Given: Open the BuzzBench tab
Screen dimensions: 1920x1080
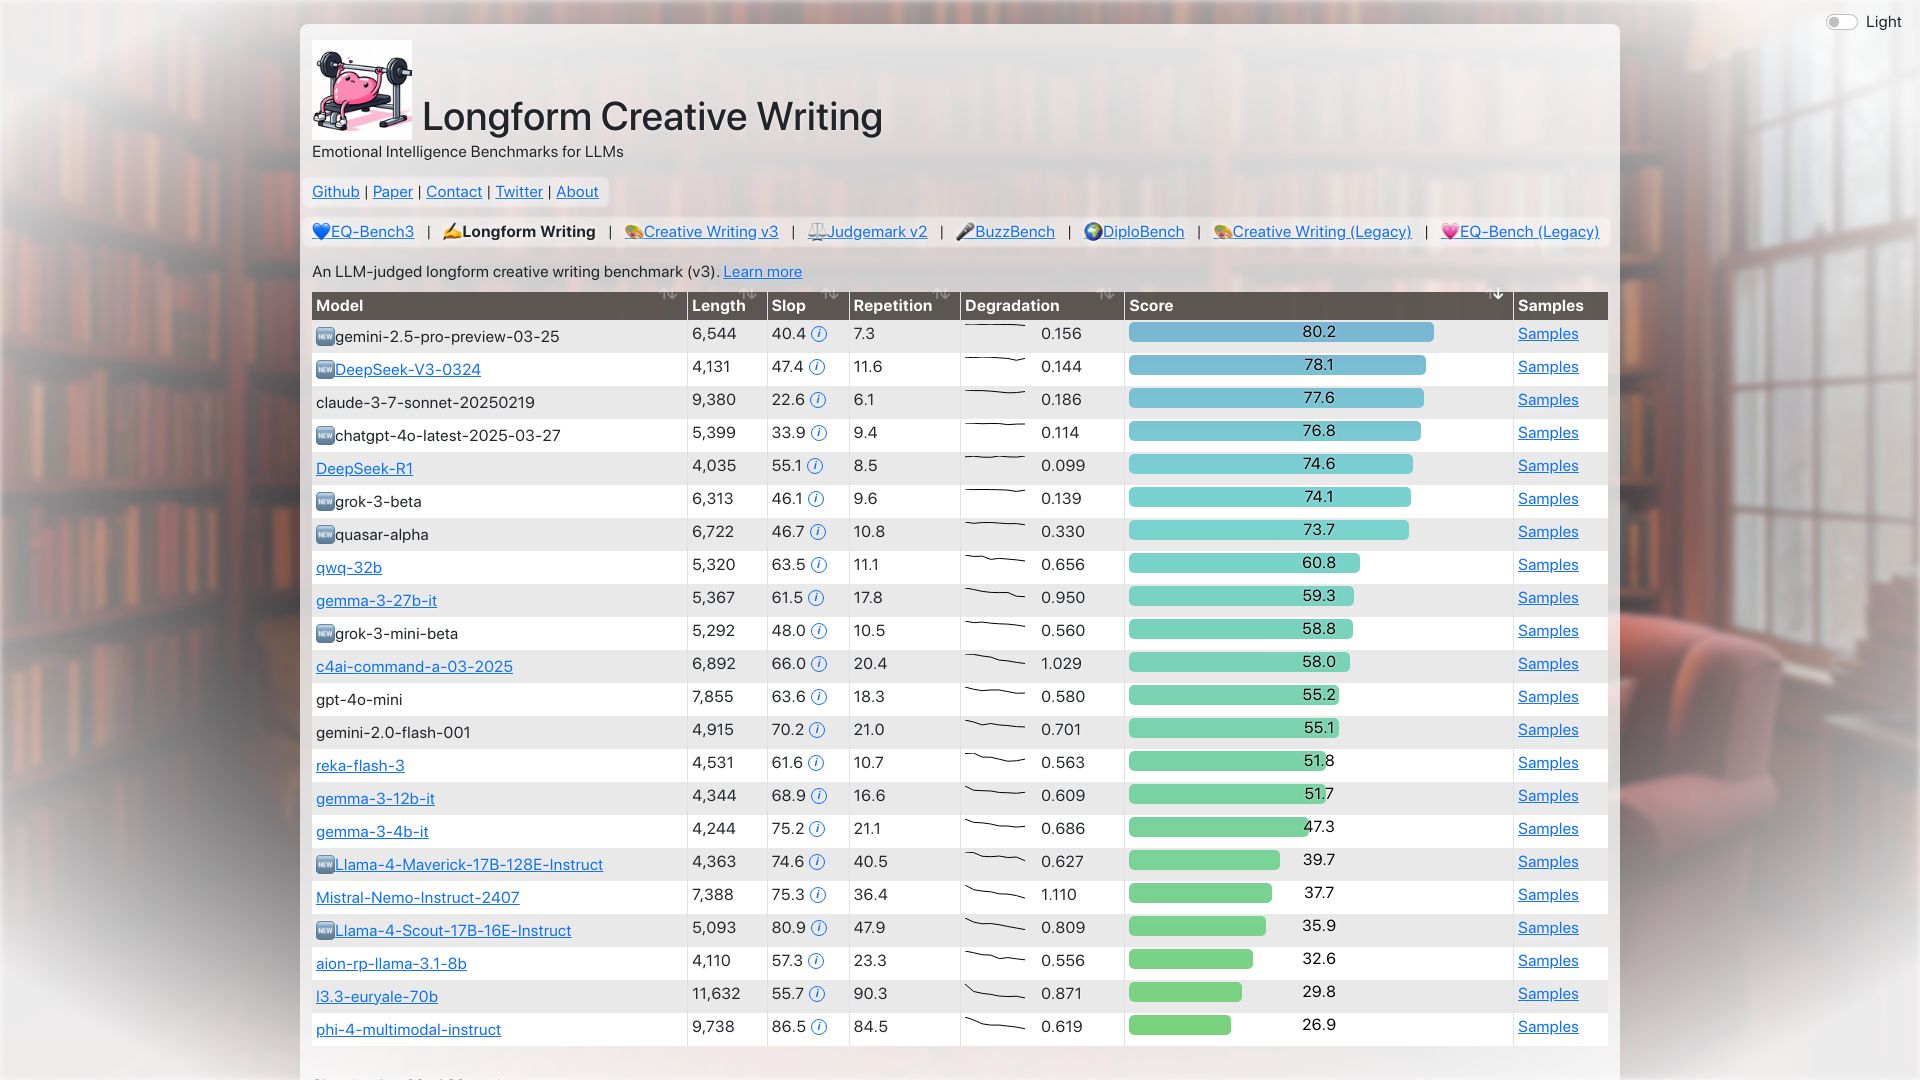Looking at the screenshot, I should click(1005, 232).
